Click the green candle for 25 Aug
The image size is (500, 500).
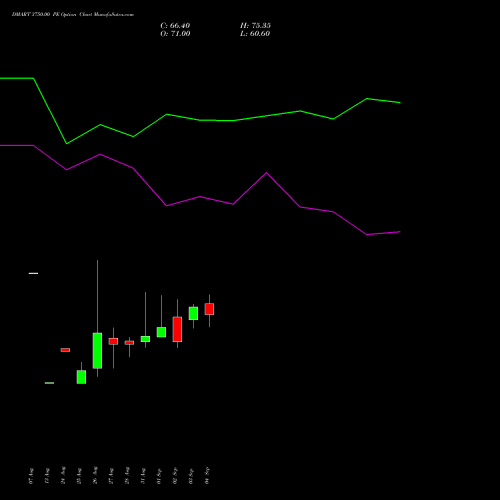point(81,377)
